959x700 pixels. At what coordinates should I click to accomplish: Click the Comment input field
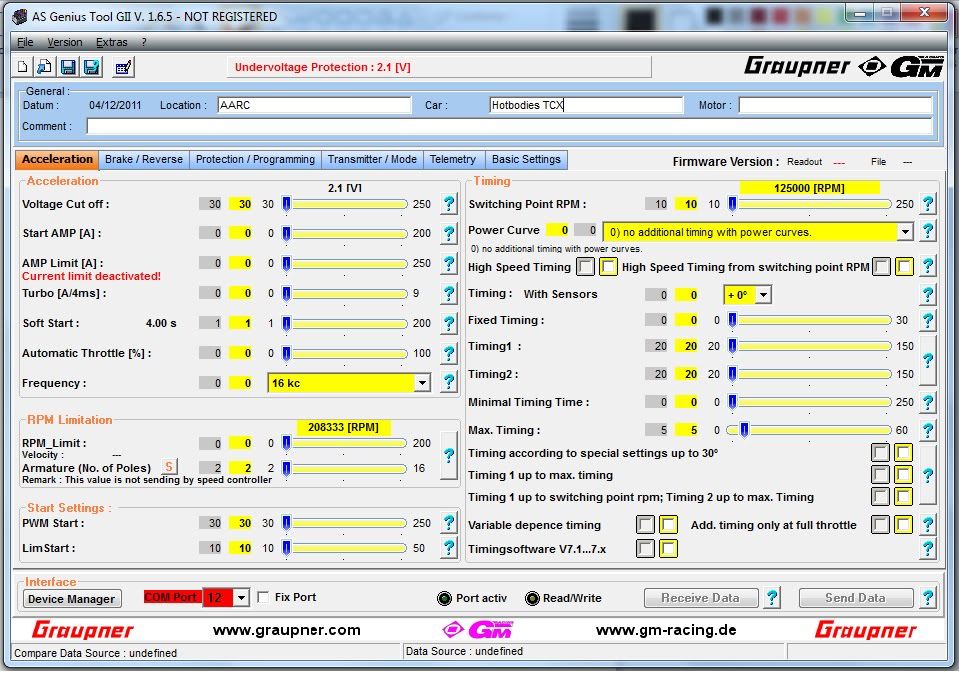click(x=509, y=127)
